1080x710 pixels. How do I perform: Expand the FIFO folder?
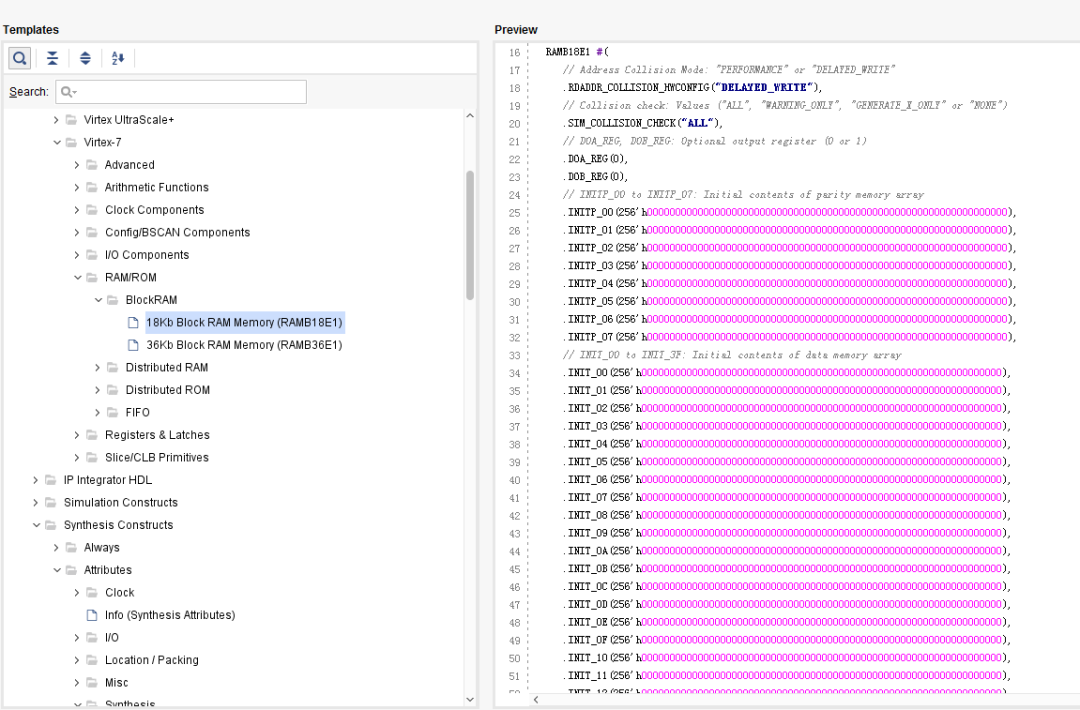pyautogui.click(x=96, y=412)
